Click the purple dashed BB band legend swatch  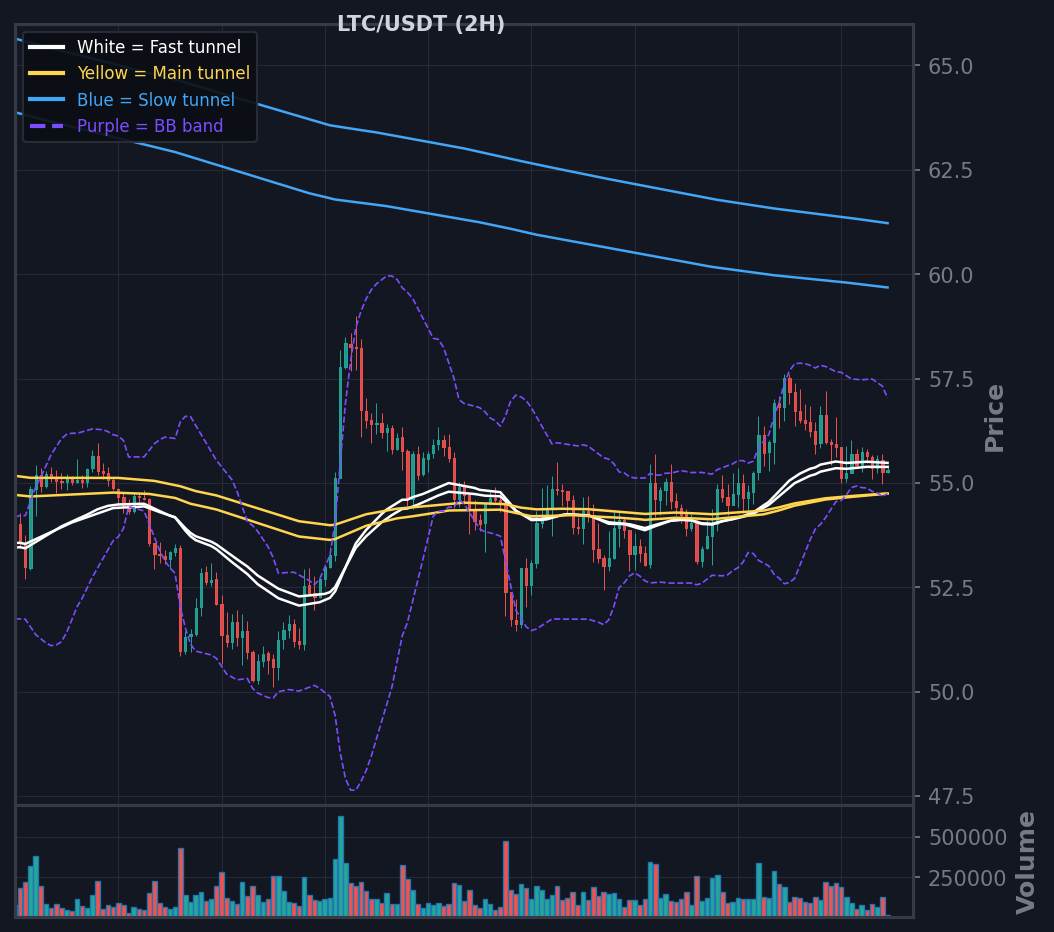(46, 126)
